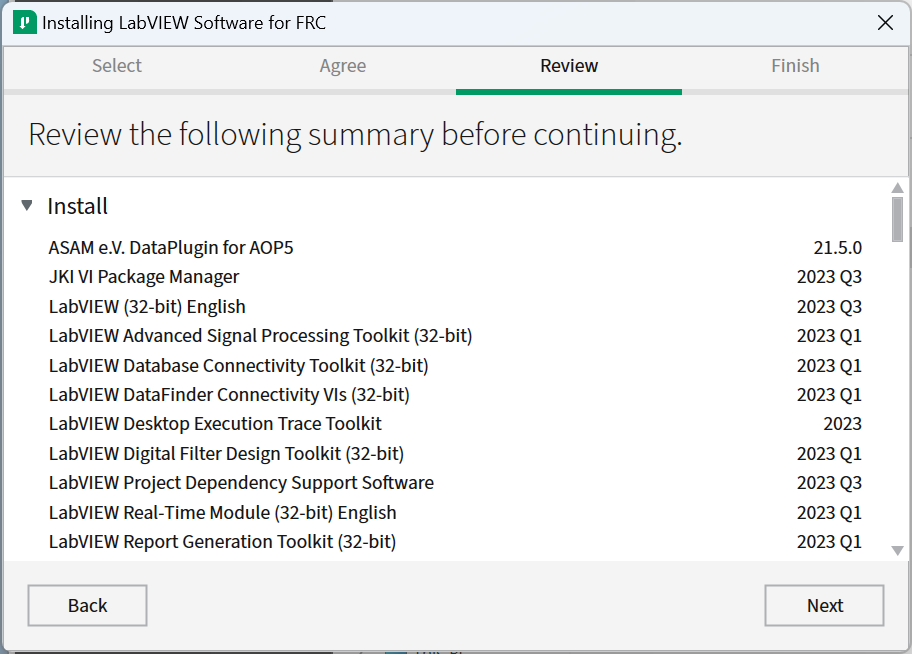
Task: Click the scrollbar down arrow
Action: 897,550
